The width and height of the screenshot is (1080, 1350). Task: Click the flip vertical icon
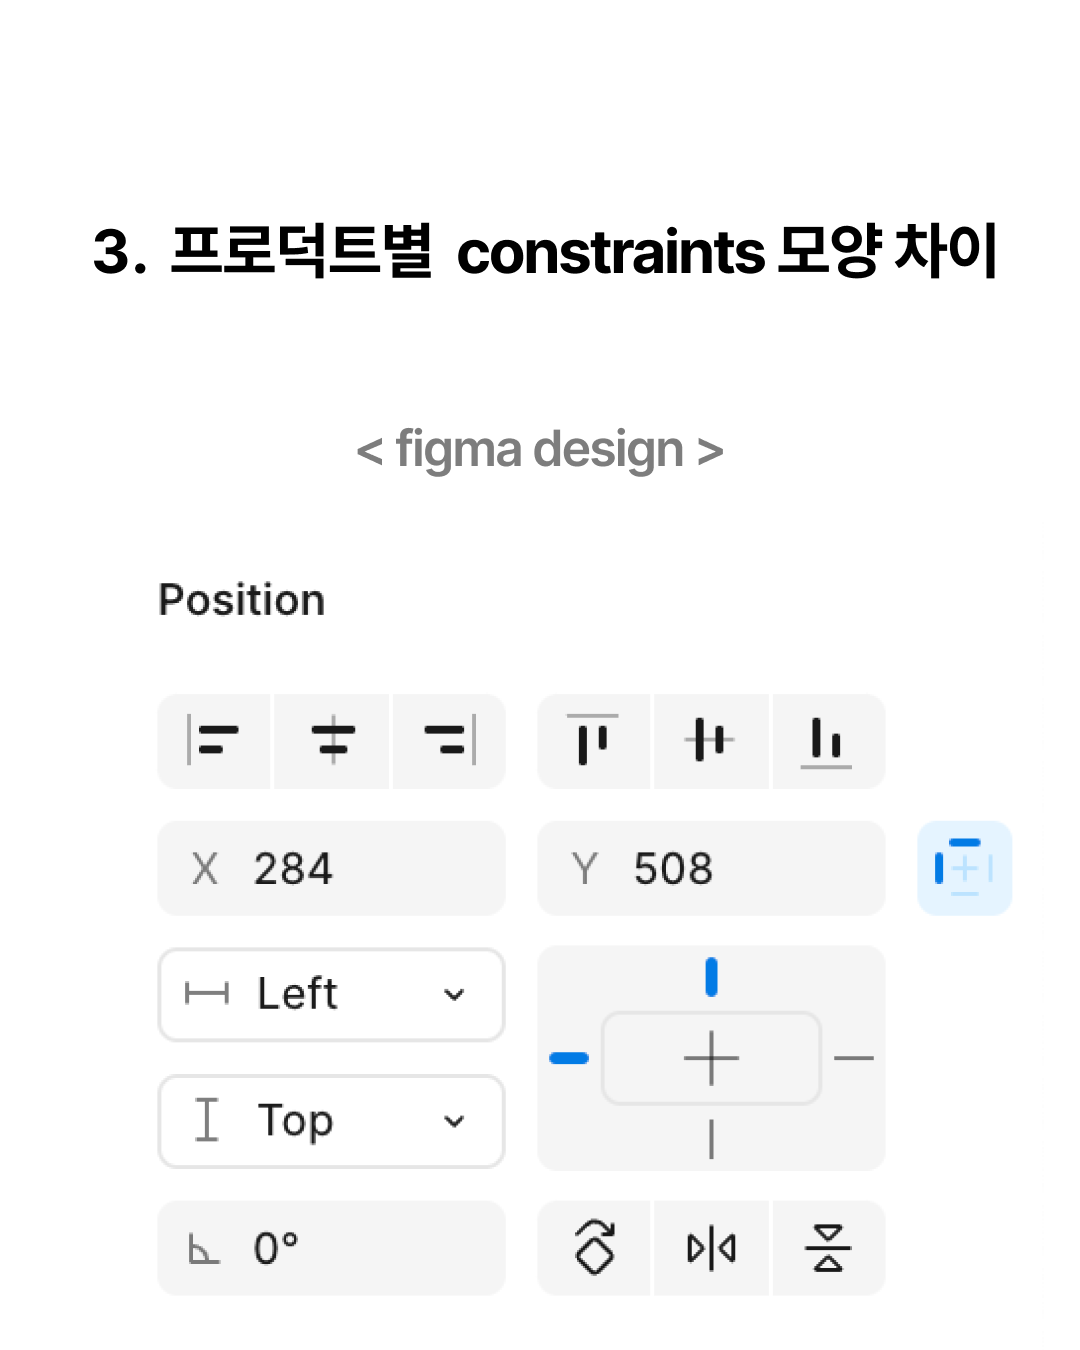(828, 1248)
